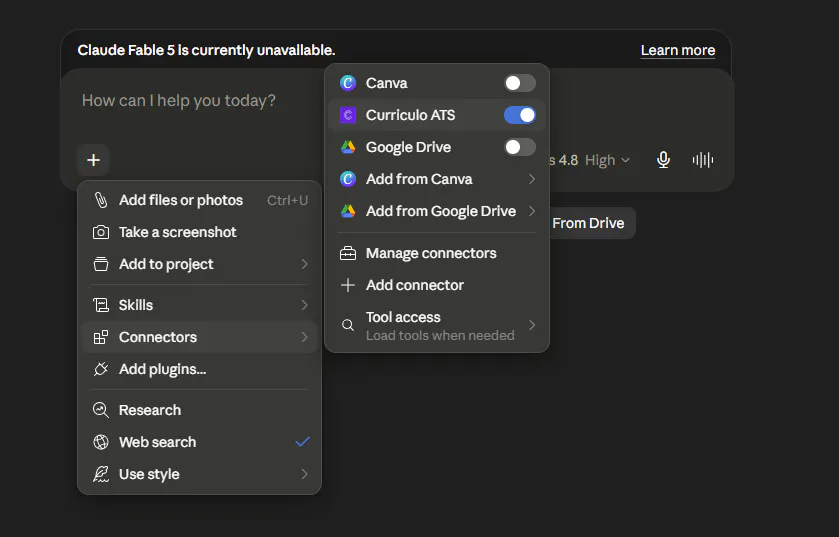Disable the Curriculo ATS connector toggle
Viewport: 839px width, 537px height.
(520, 115)
